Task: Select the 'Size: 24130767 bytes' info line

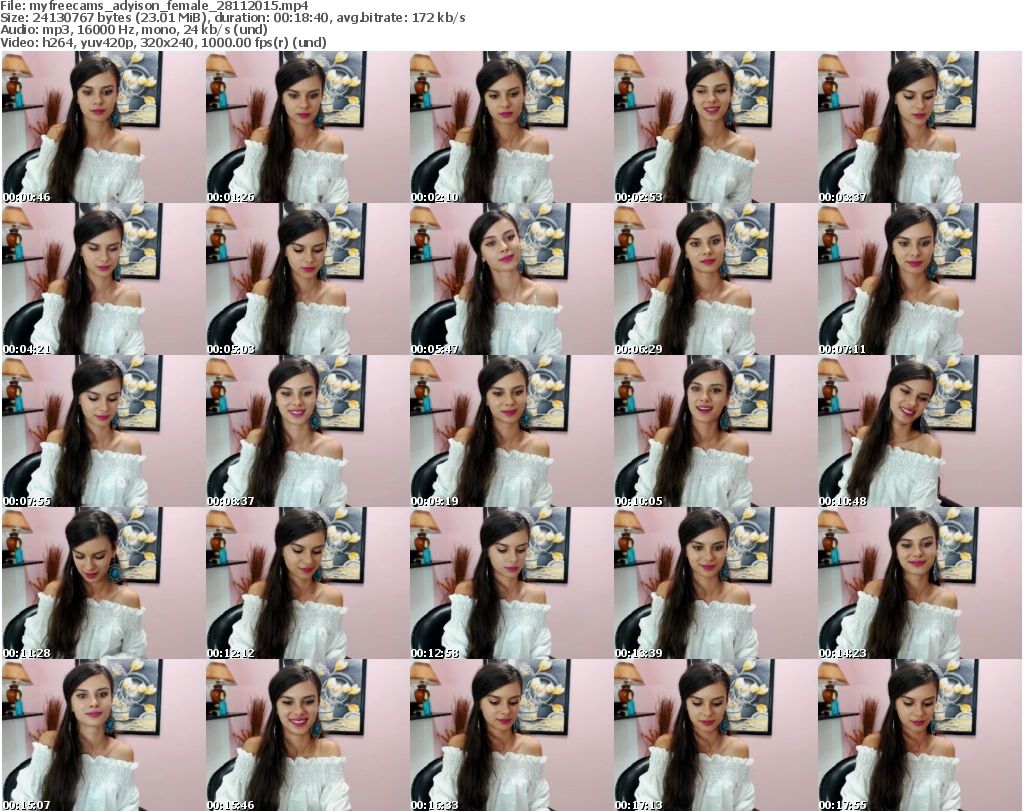Action: [x=232, y=18]
